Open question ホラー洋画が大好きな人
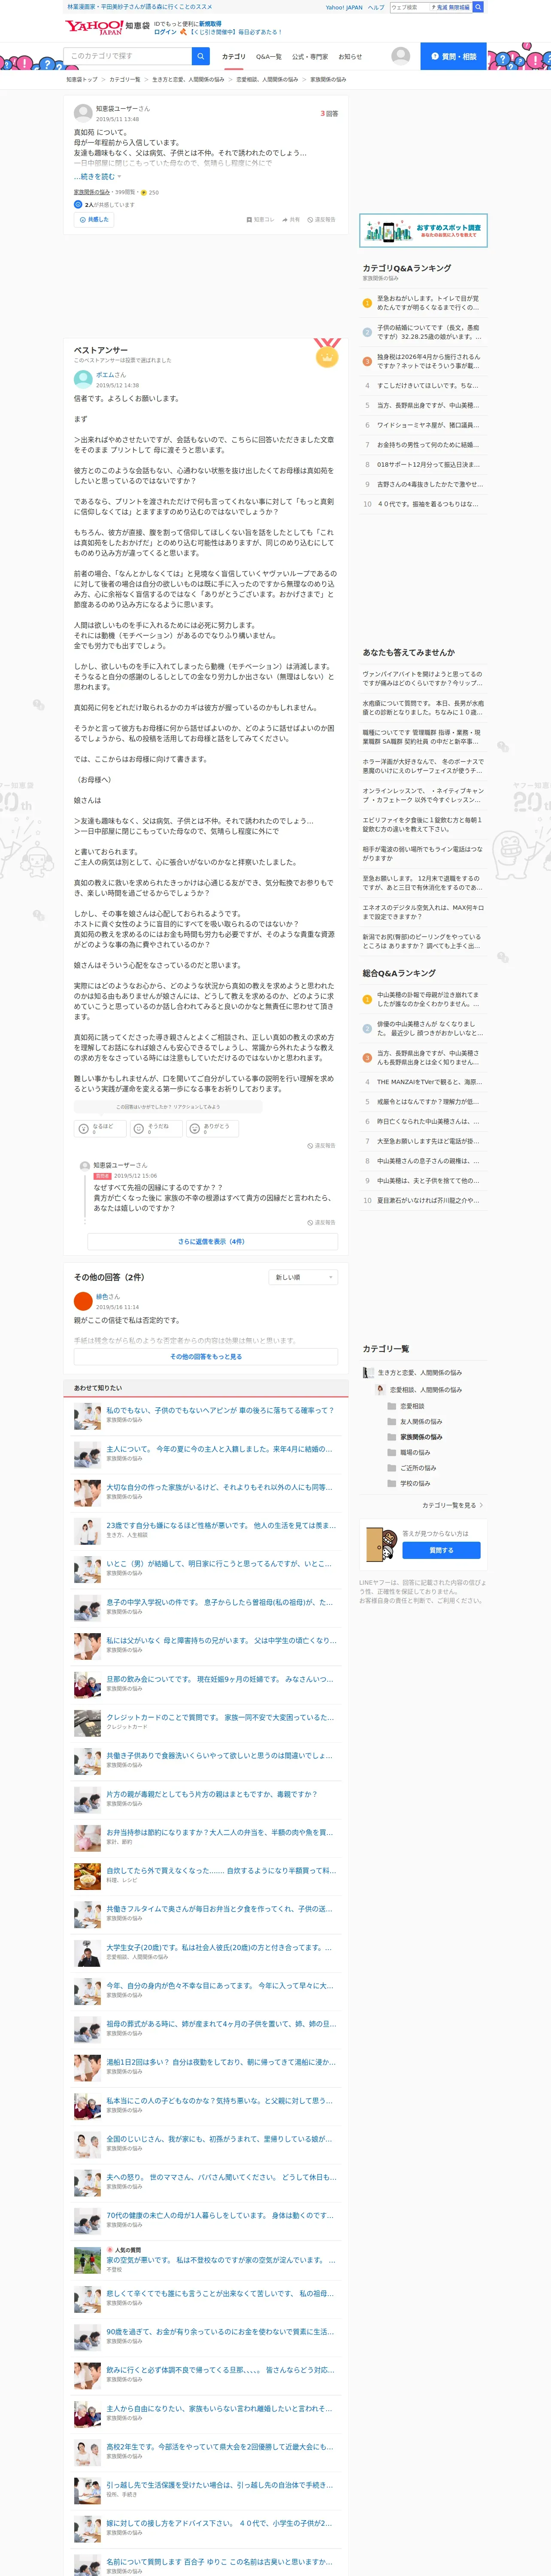The width and height of the screenshot is (551, 2576). 423,766
